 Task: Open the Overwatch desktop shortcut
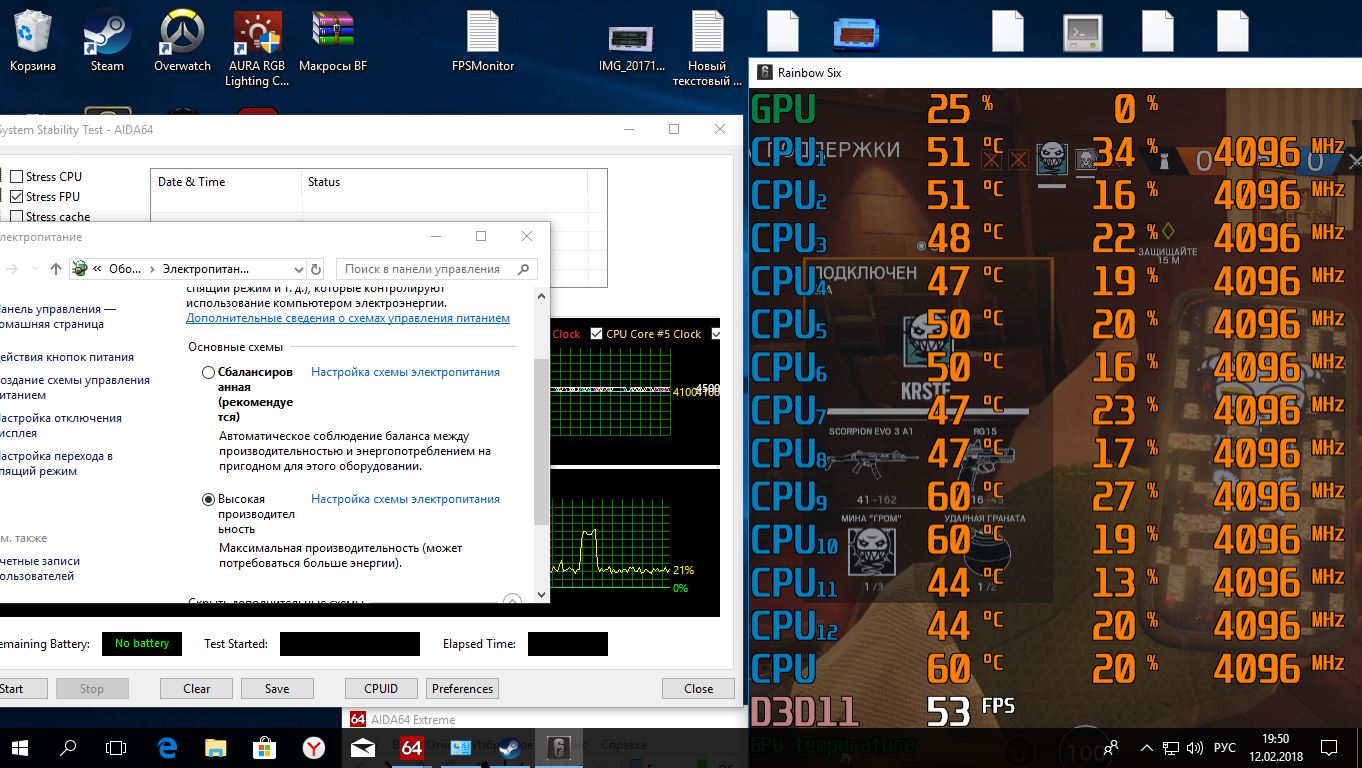point(182,41)
